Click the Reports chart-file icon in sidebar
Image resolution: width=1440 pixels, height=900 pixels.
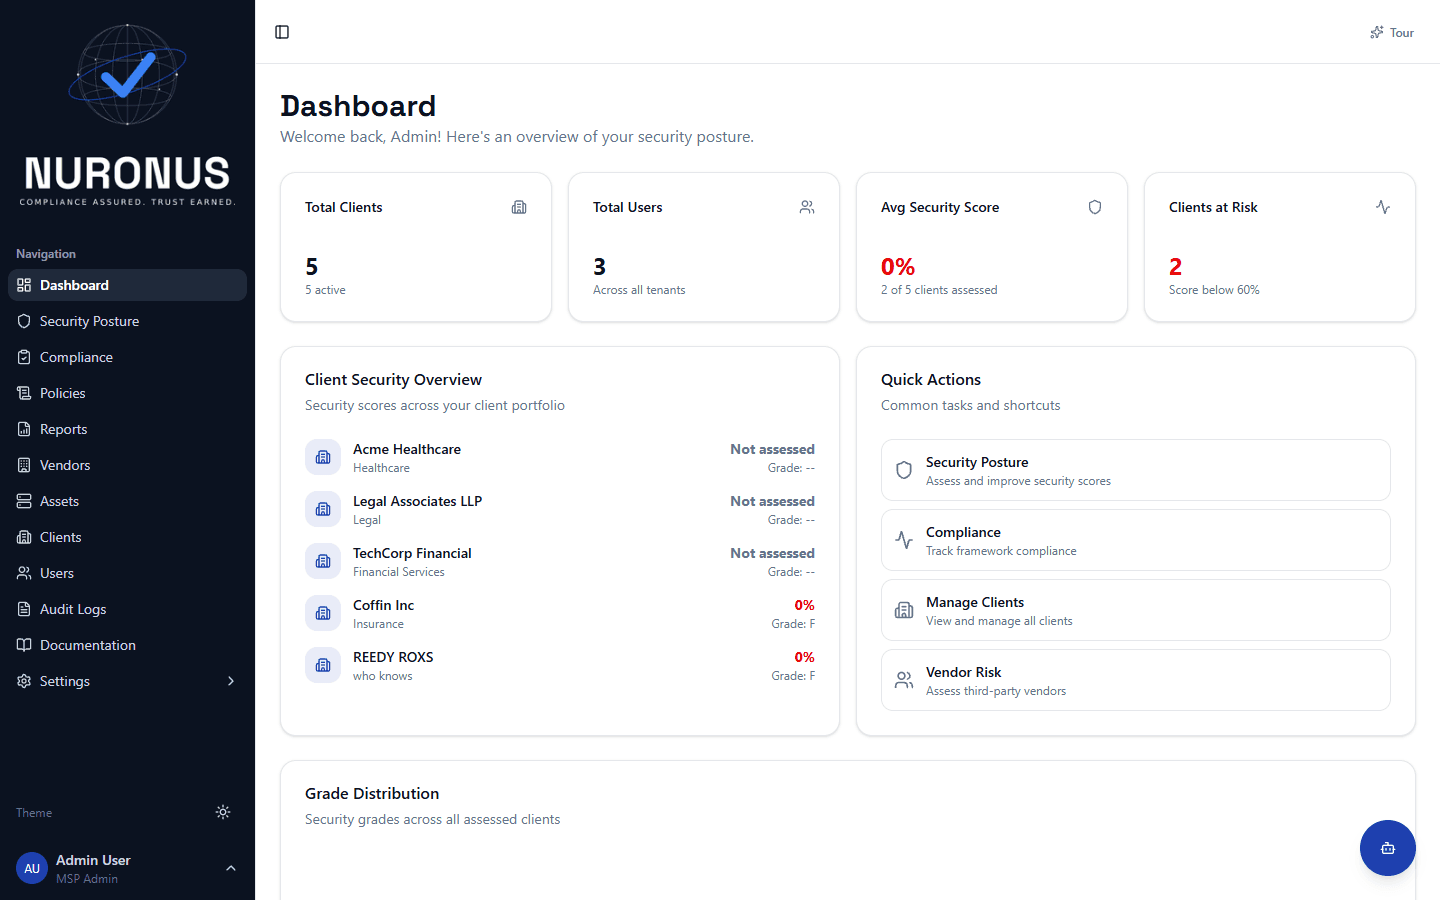click(24, 429)
